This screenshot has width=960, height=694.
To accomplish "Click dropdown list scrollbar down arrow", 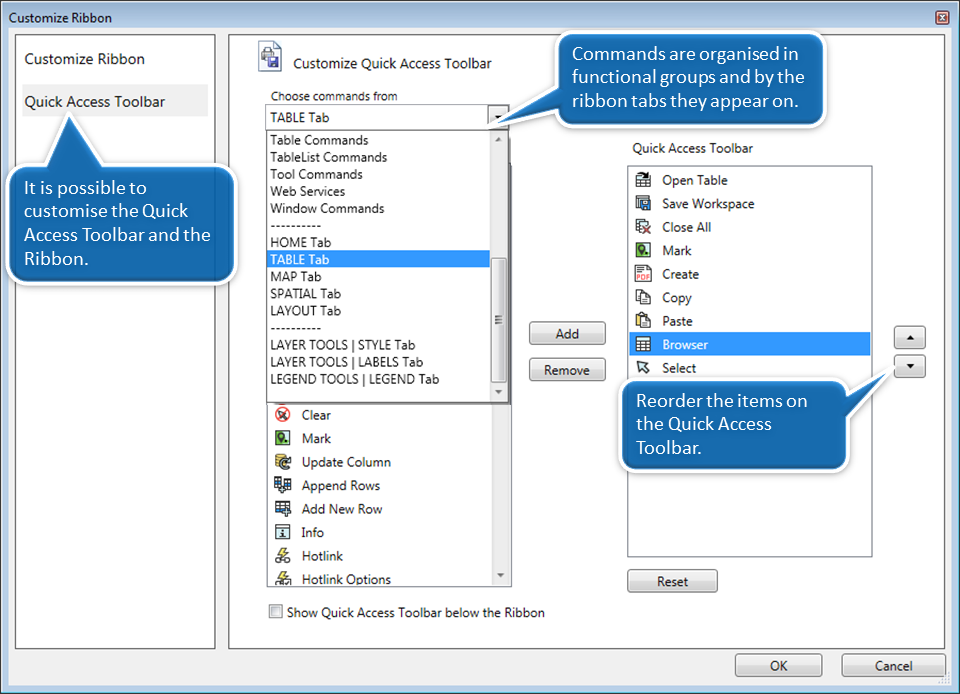I will click(498, 392).
